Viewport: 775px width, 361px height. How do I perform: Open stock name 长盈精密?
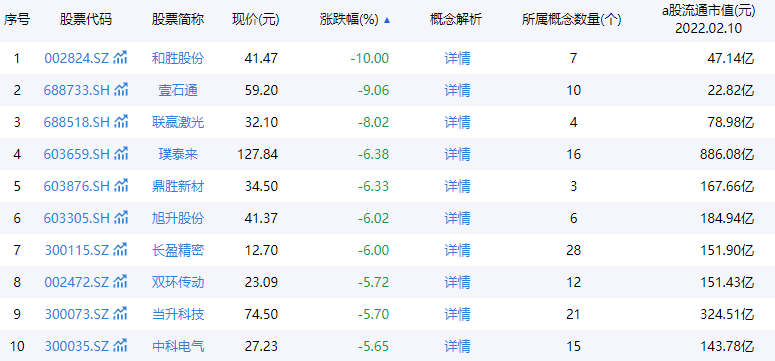pyautogui.click(x=178, y=251)
